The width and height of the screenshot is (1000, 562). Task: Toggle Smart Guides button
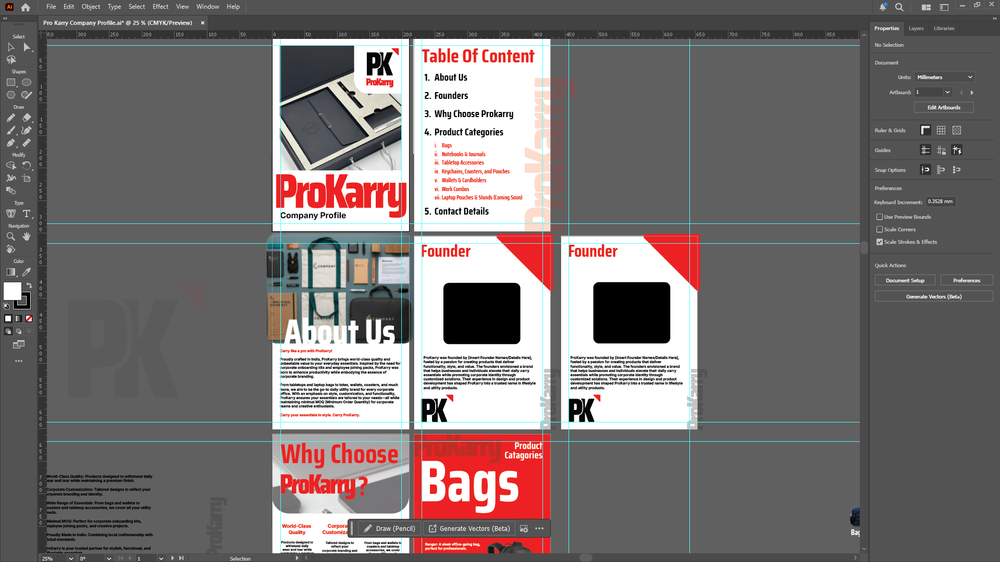click(957, 150)
